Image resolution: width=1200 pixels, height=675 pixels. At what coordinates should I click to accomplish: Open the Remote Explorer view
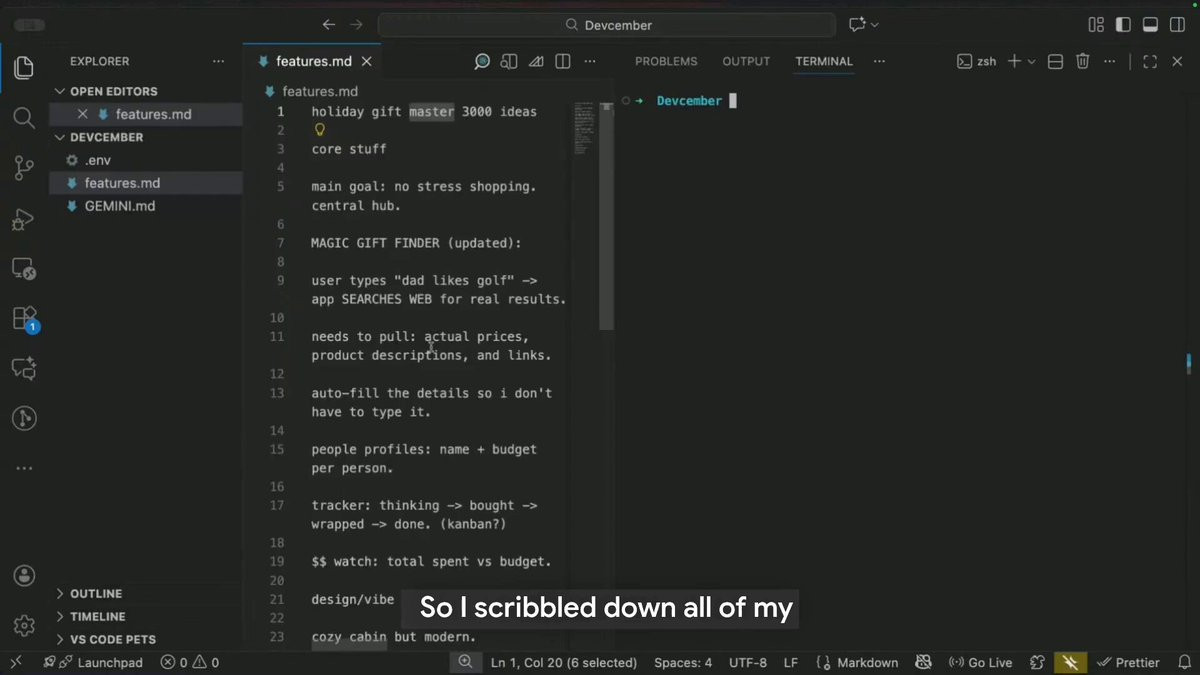(24, 269)
